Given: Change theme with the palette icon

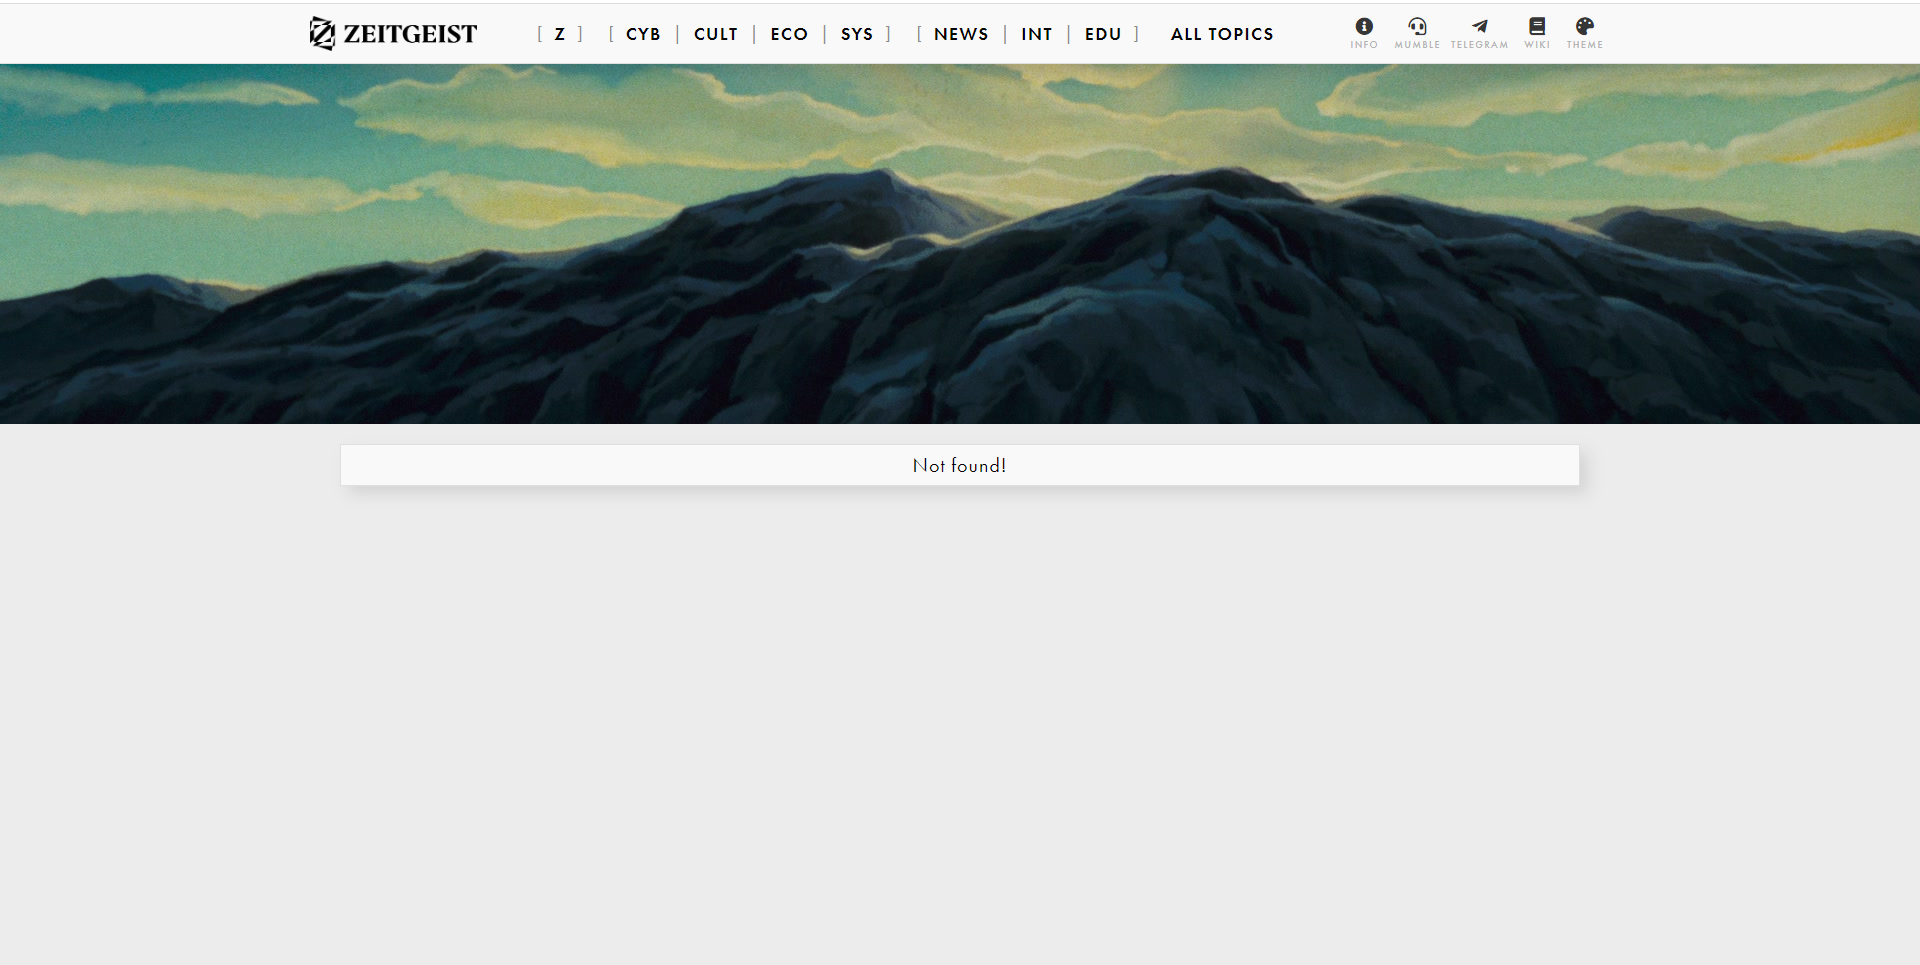Looking at the screenshot, I should [1585, 26].
